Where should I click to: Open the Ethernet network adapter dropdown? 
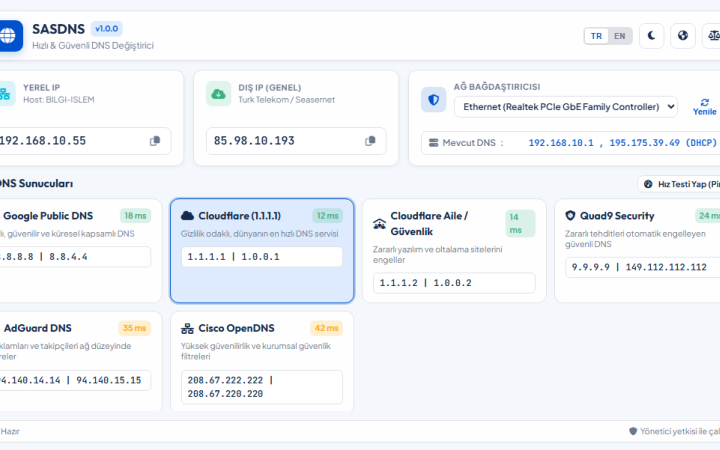click(566, 107)
